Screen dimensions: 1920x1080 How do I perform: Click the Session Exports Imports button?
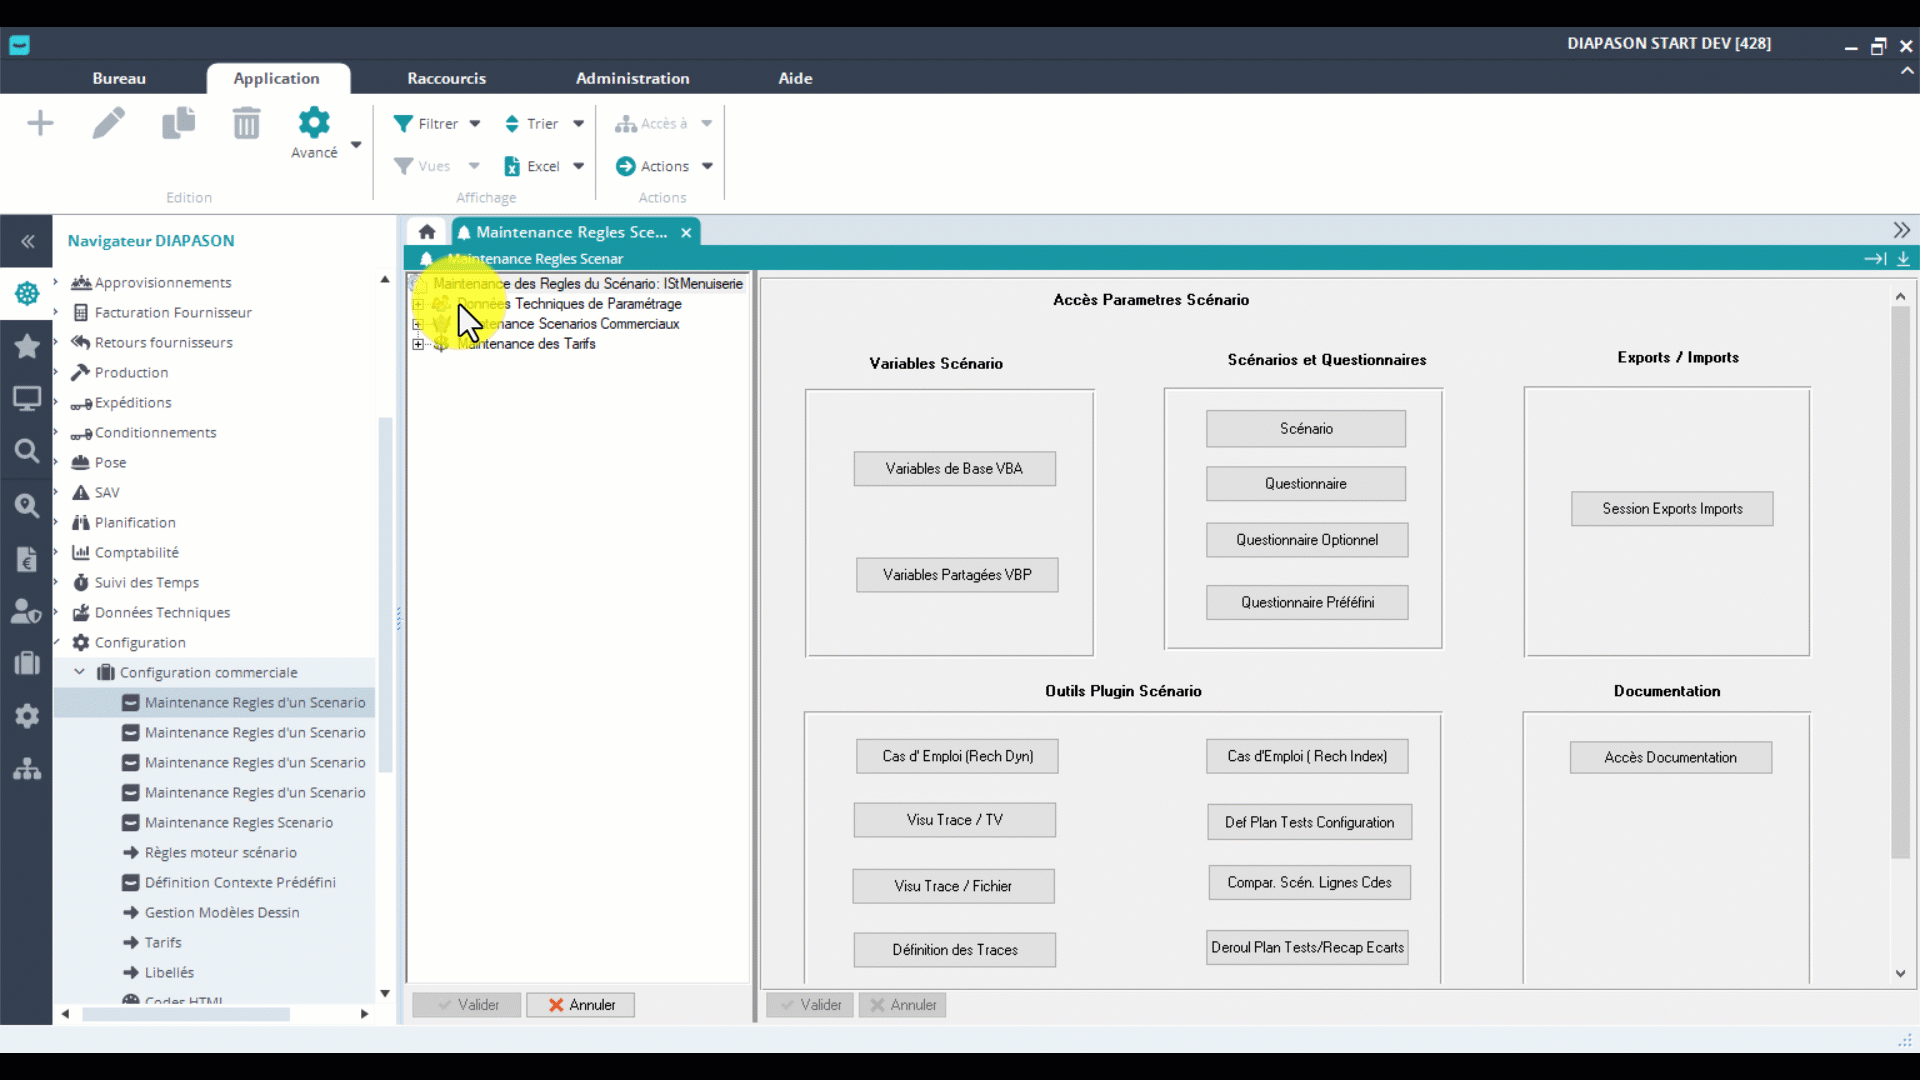pyautogui.click(x=1671, y=509)
